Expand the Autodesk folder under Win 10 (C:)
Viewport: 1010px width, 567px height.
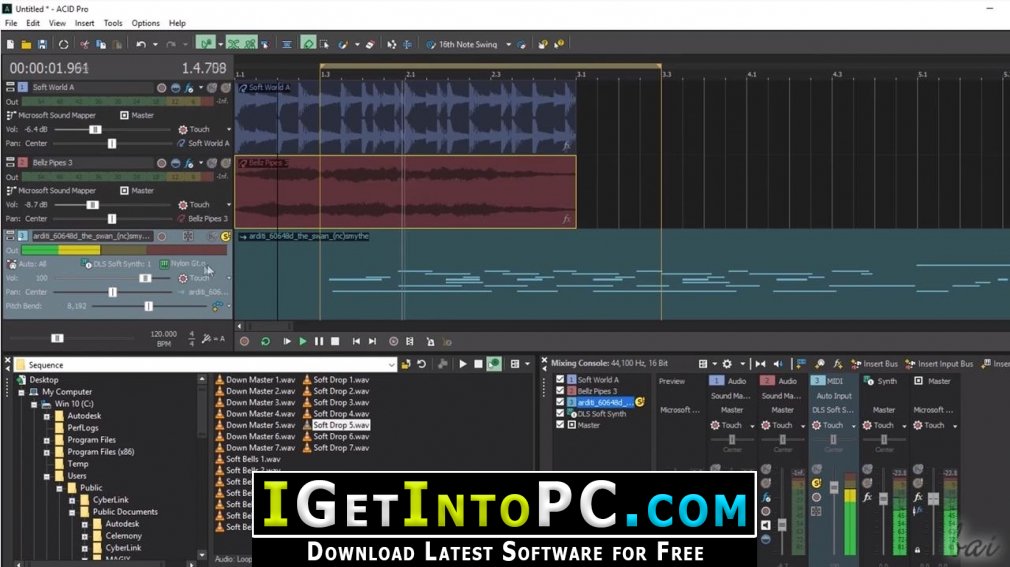coord(46,416)
